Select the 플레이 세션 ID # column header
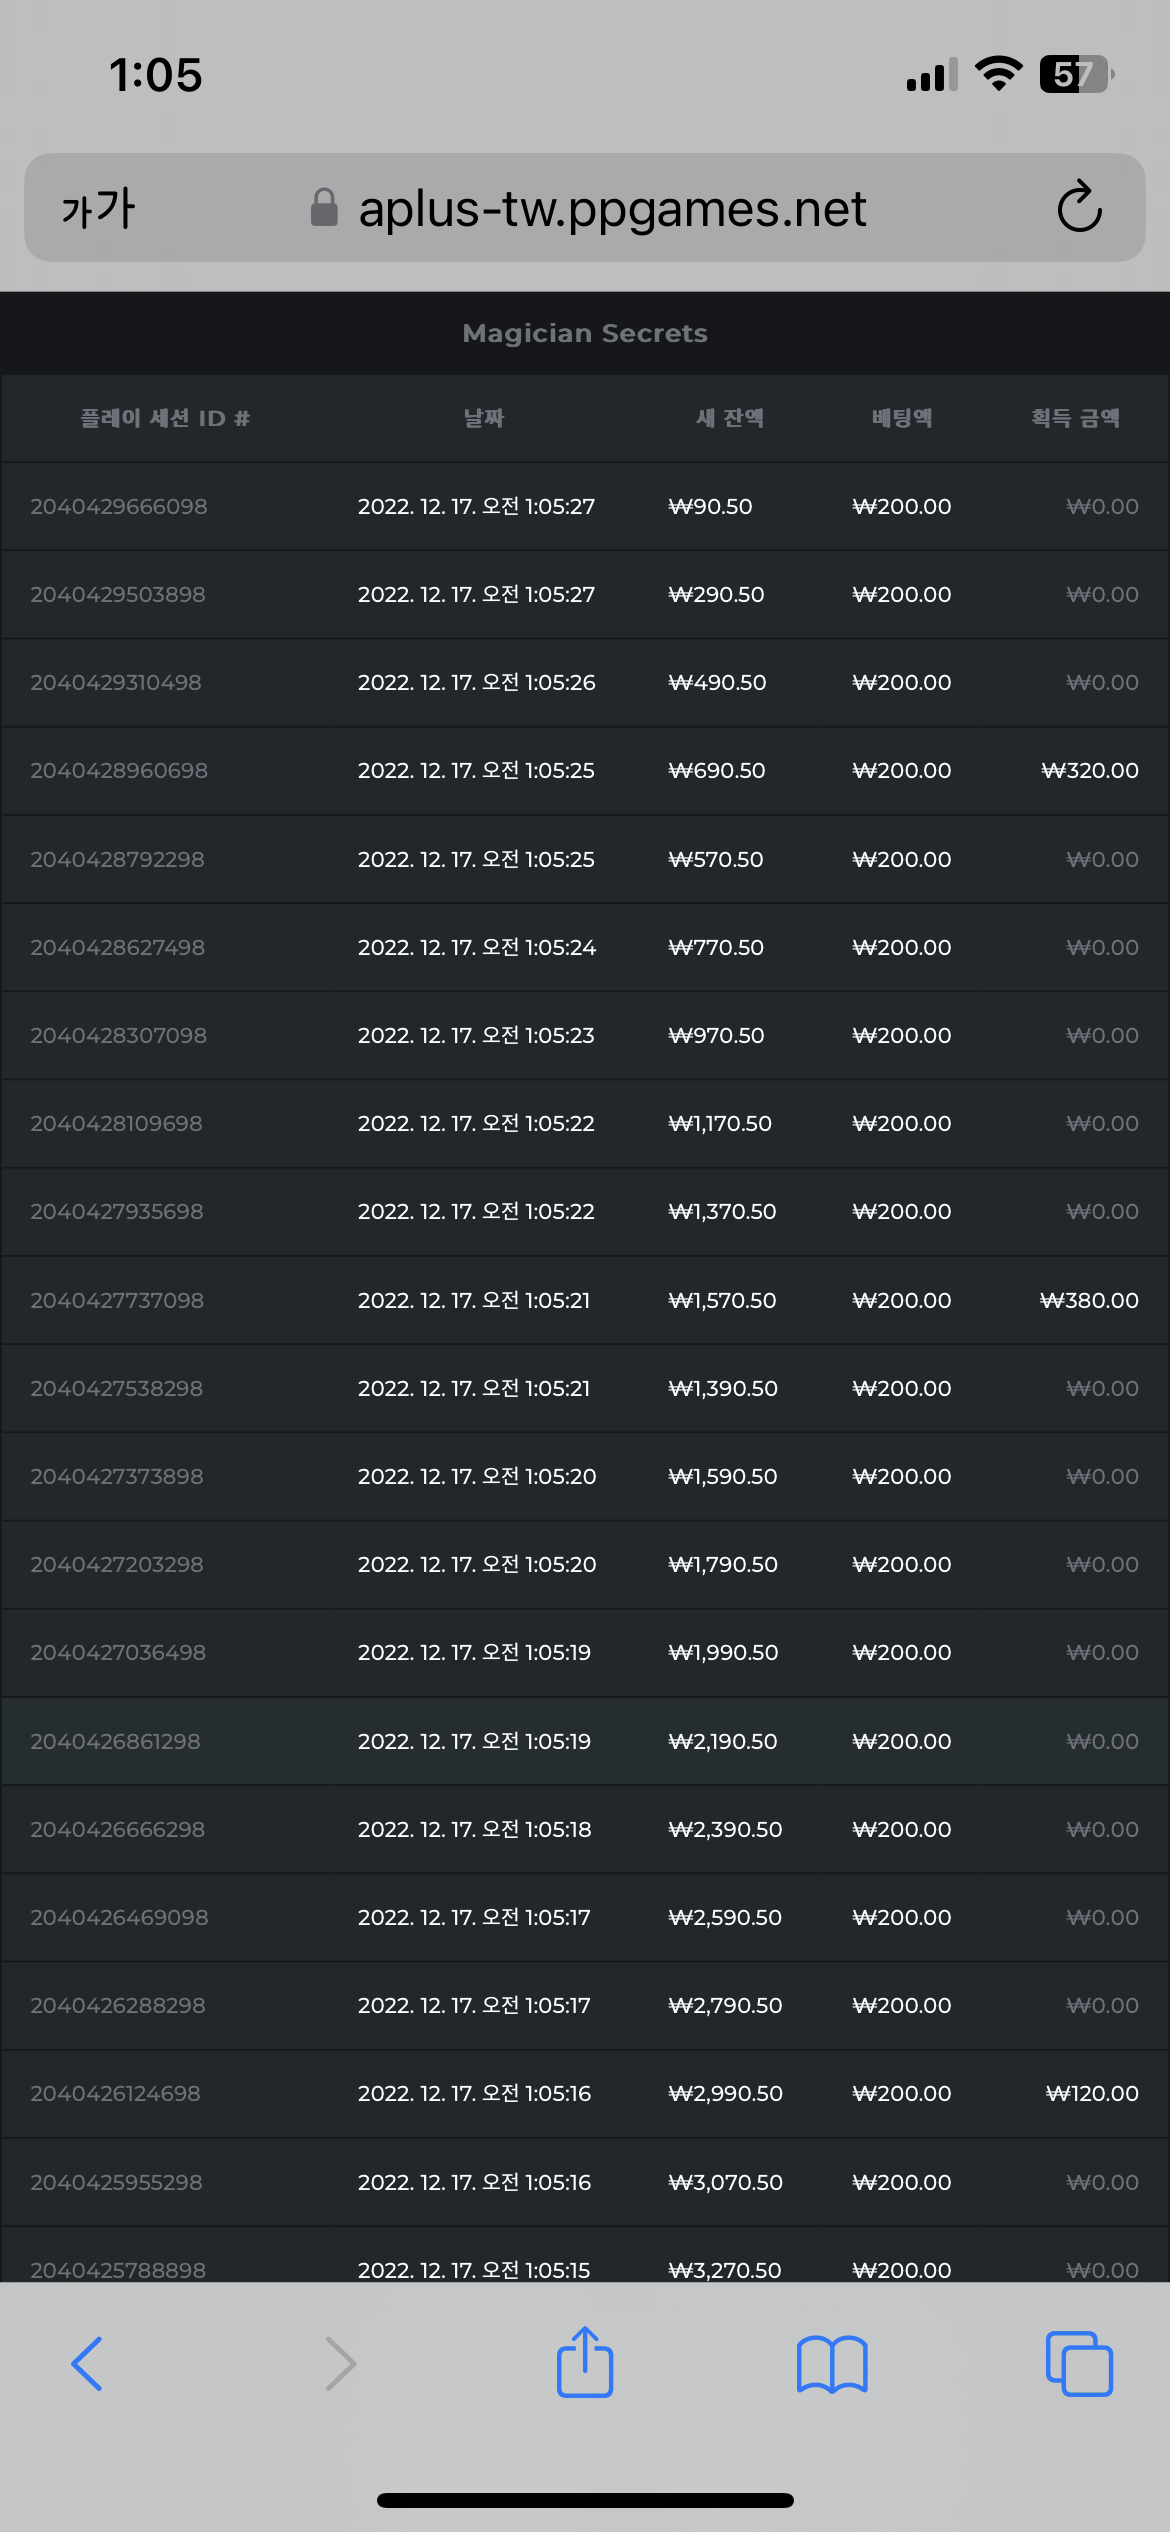This screenshot has height=2532, width=1170. [165, 418]
